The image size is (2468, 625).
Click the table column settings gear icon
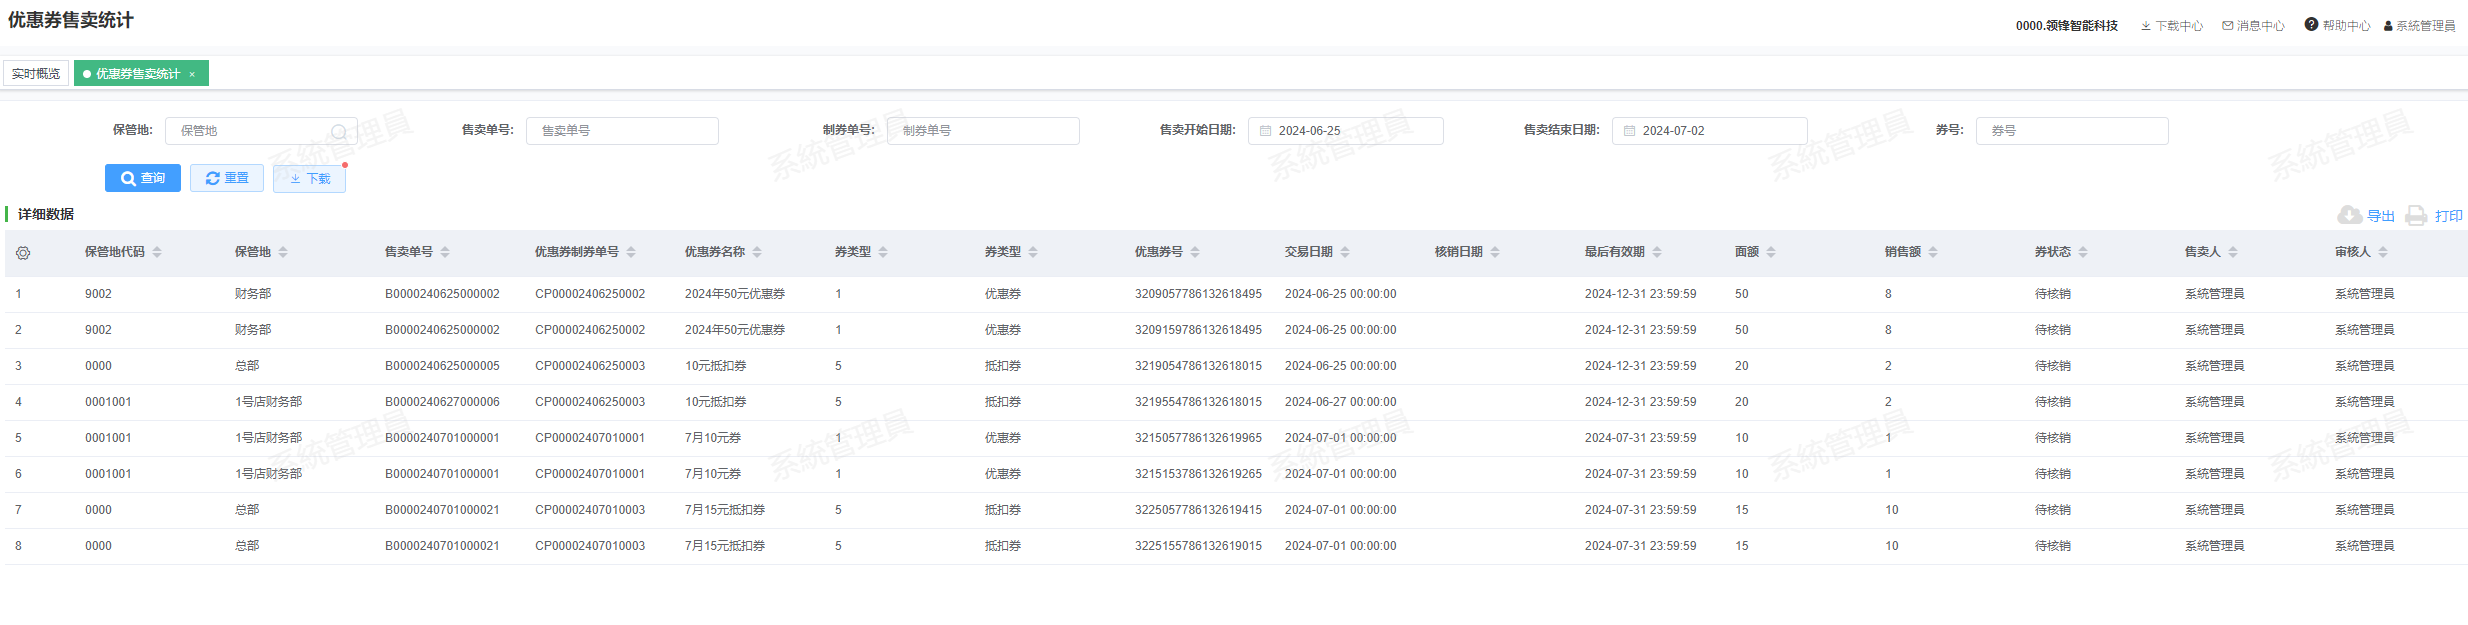tap(23, 253)
